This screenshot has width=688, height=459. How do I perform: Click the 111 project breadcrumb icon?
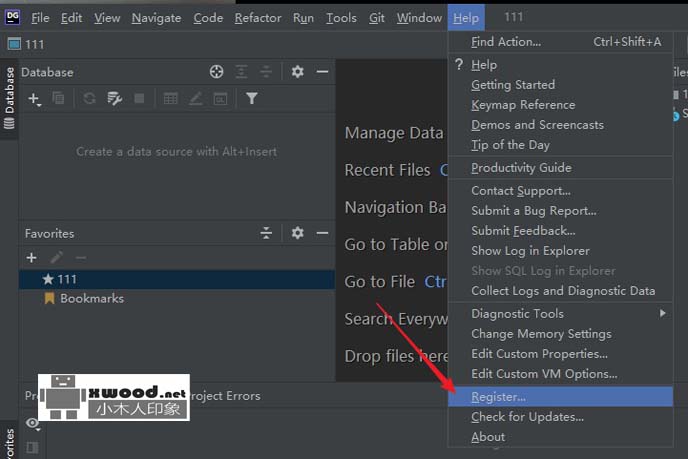(x=14, y=44)
